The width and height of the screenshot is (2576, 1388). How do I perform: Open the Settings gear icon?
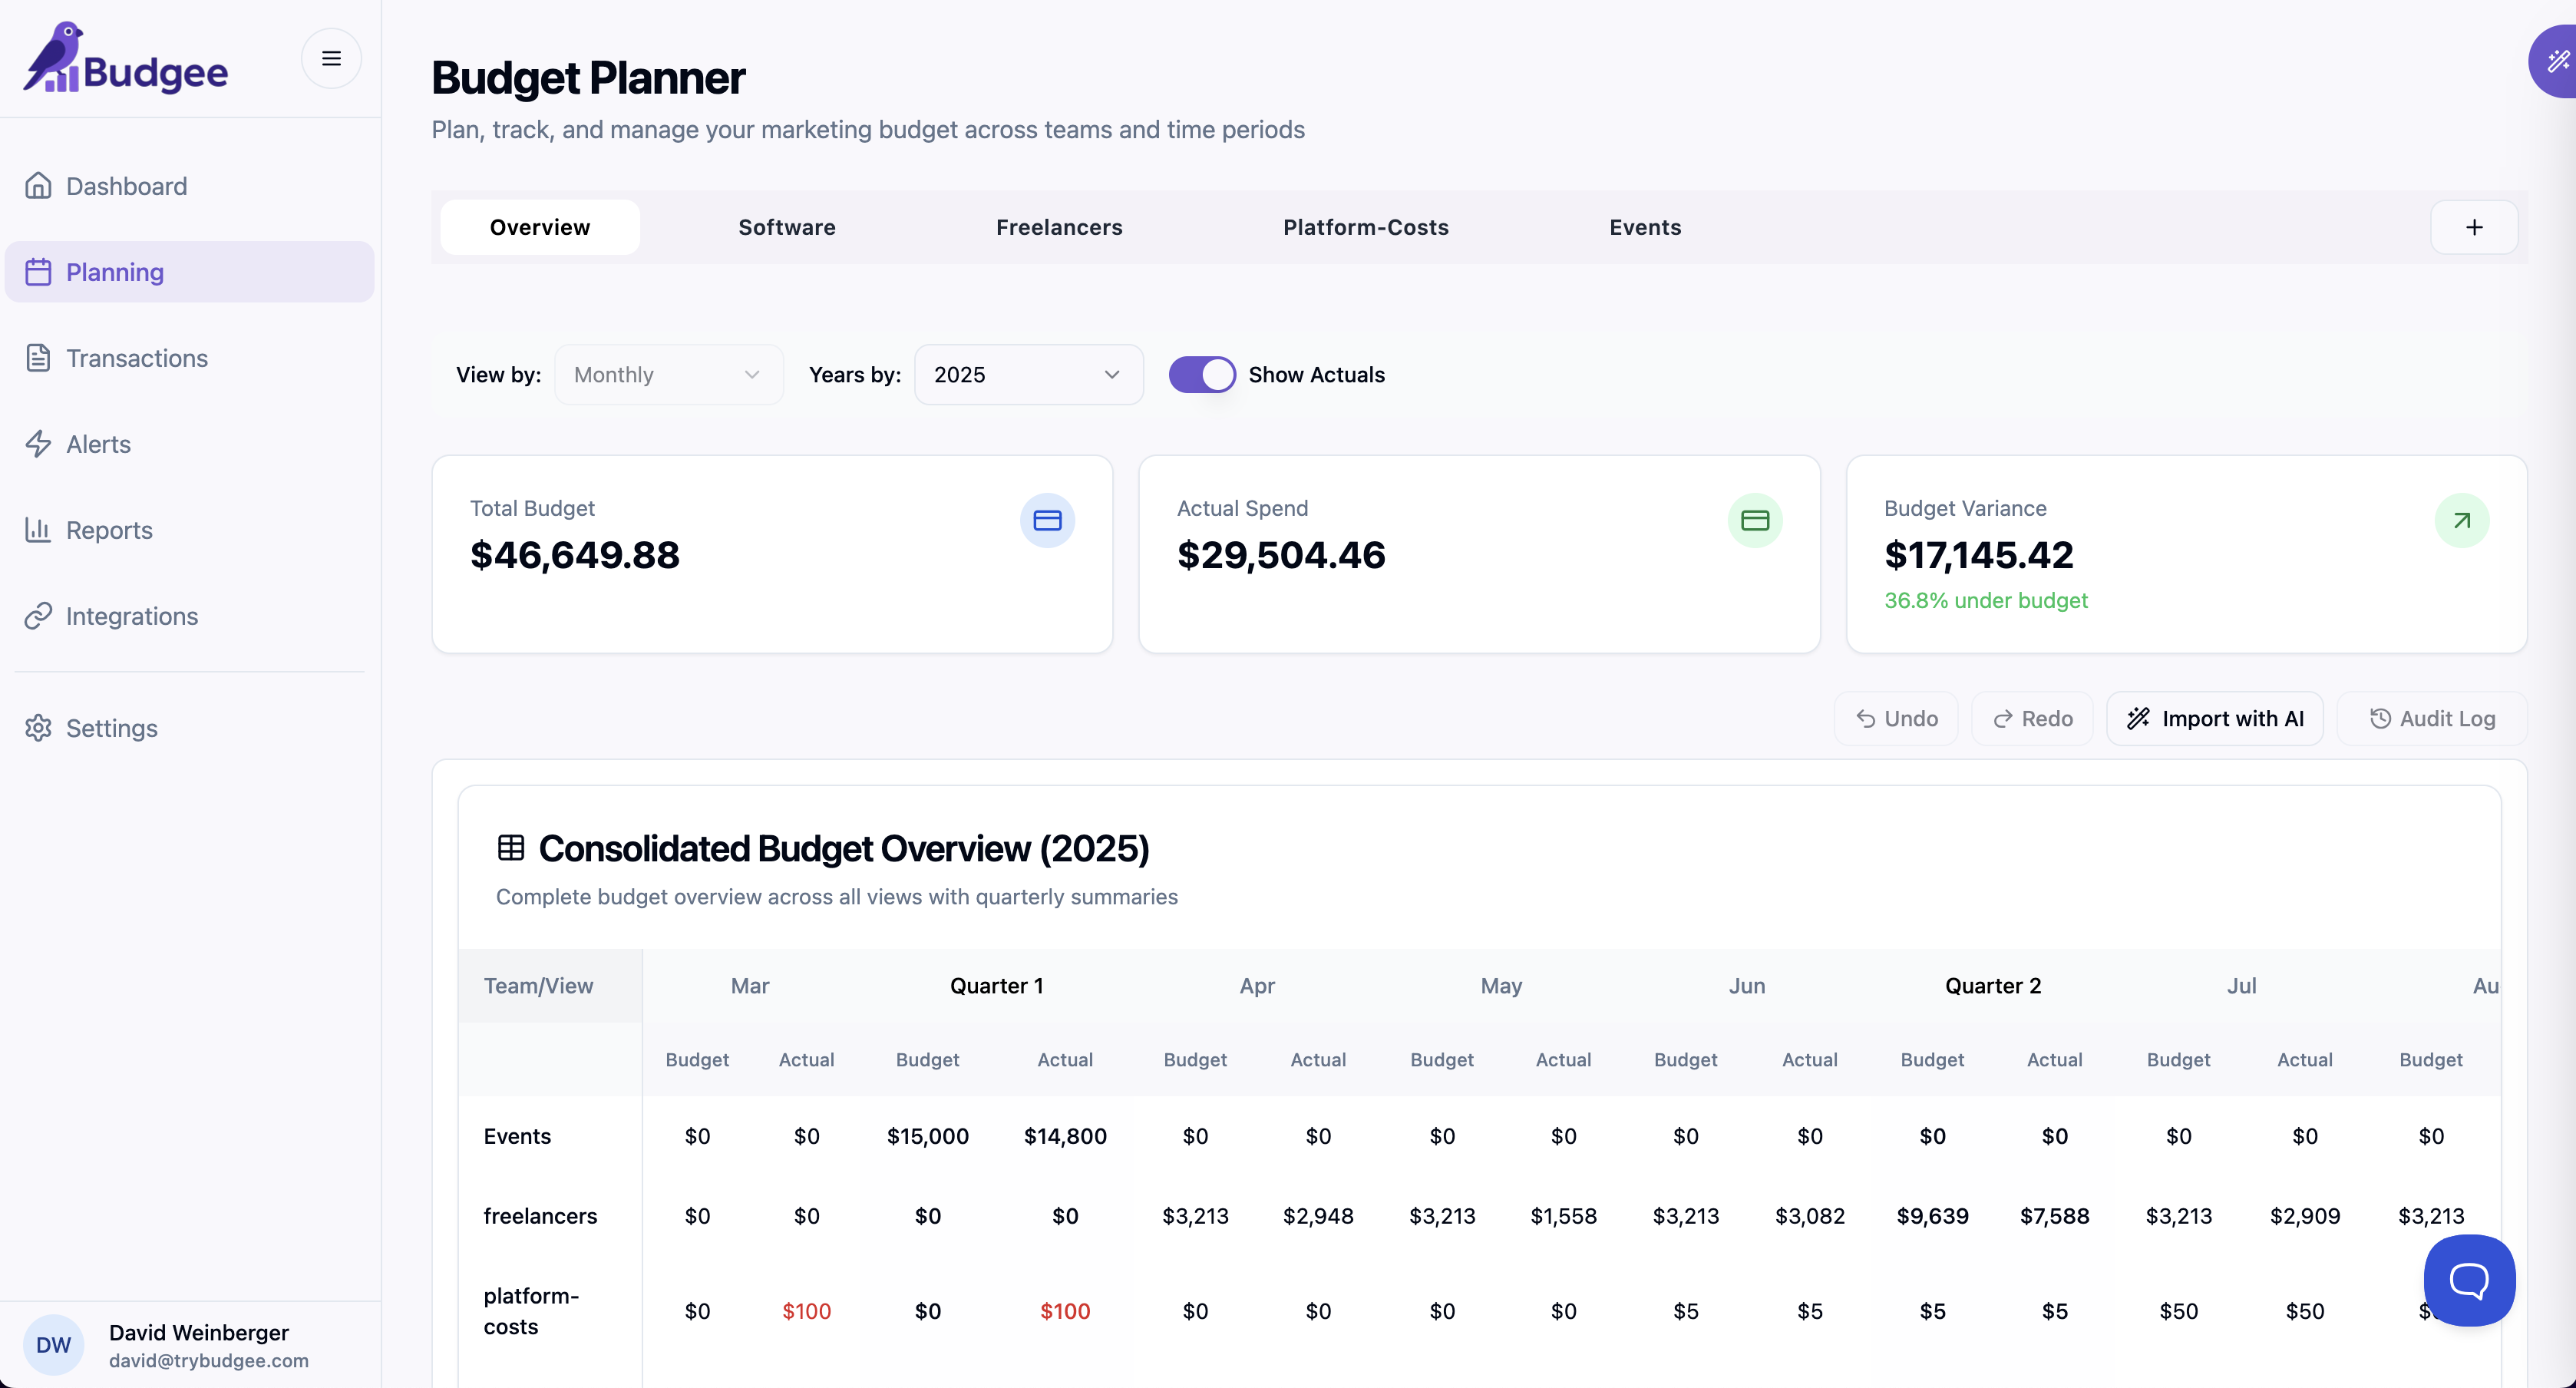[38, 728]
